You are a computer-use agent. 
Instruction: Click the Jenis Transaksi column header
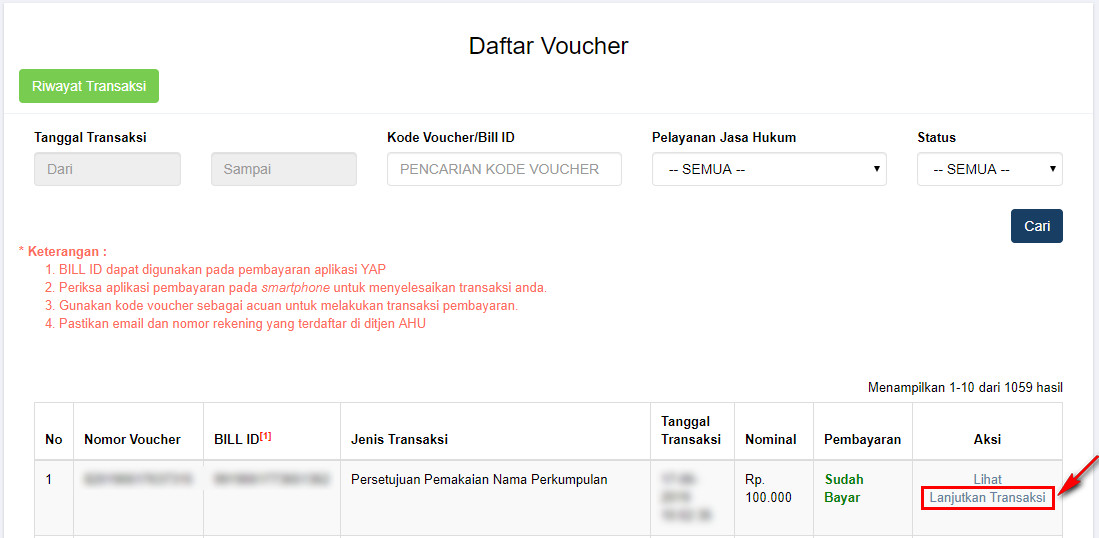click(400, 440)
